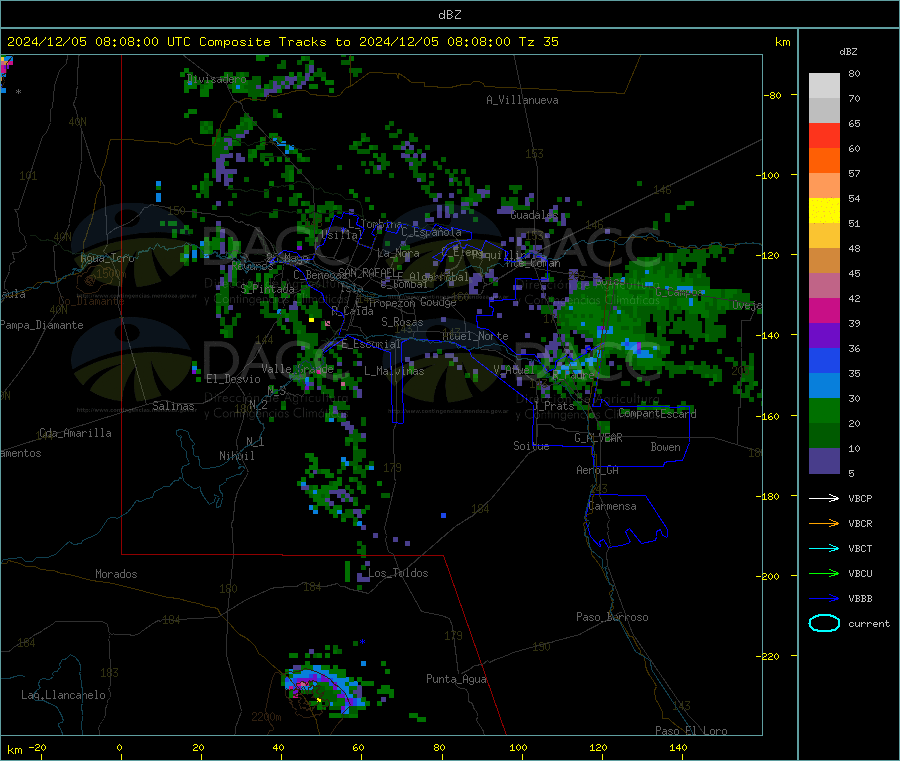Click the -220 tick on right axis
900x761 pixels.
[x=768, y=657]
